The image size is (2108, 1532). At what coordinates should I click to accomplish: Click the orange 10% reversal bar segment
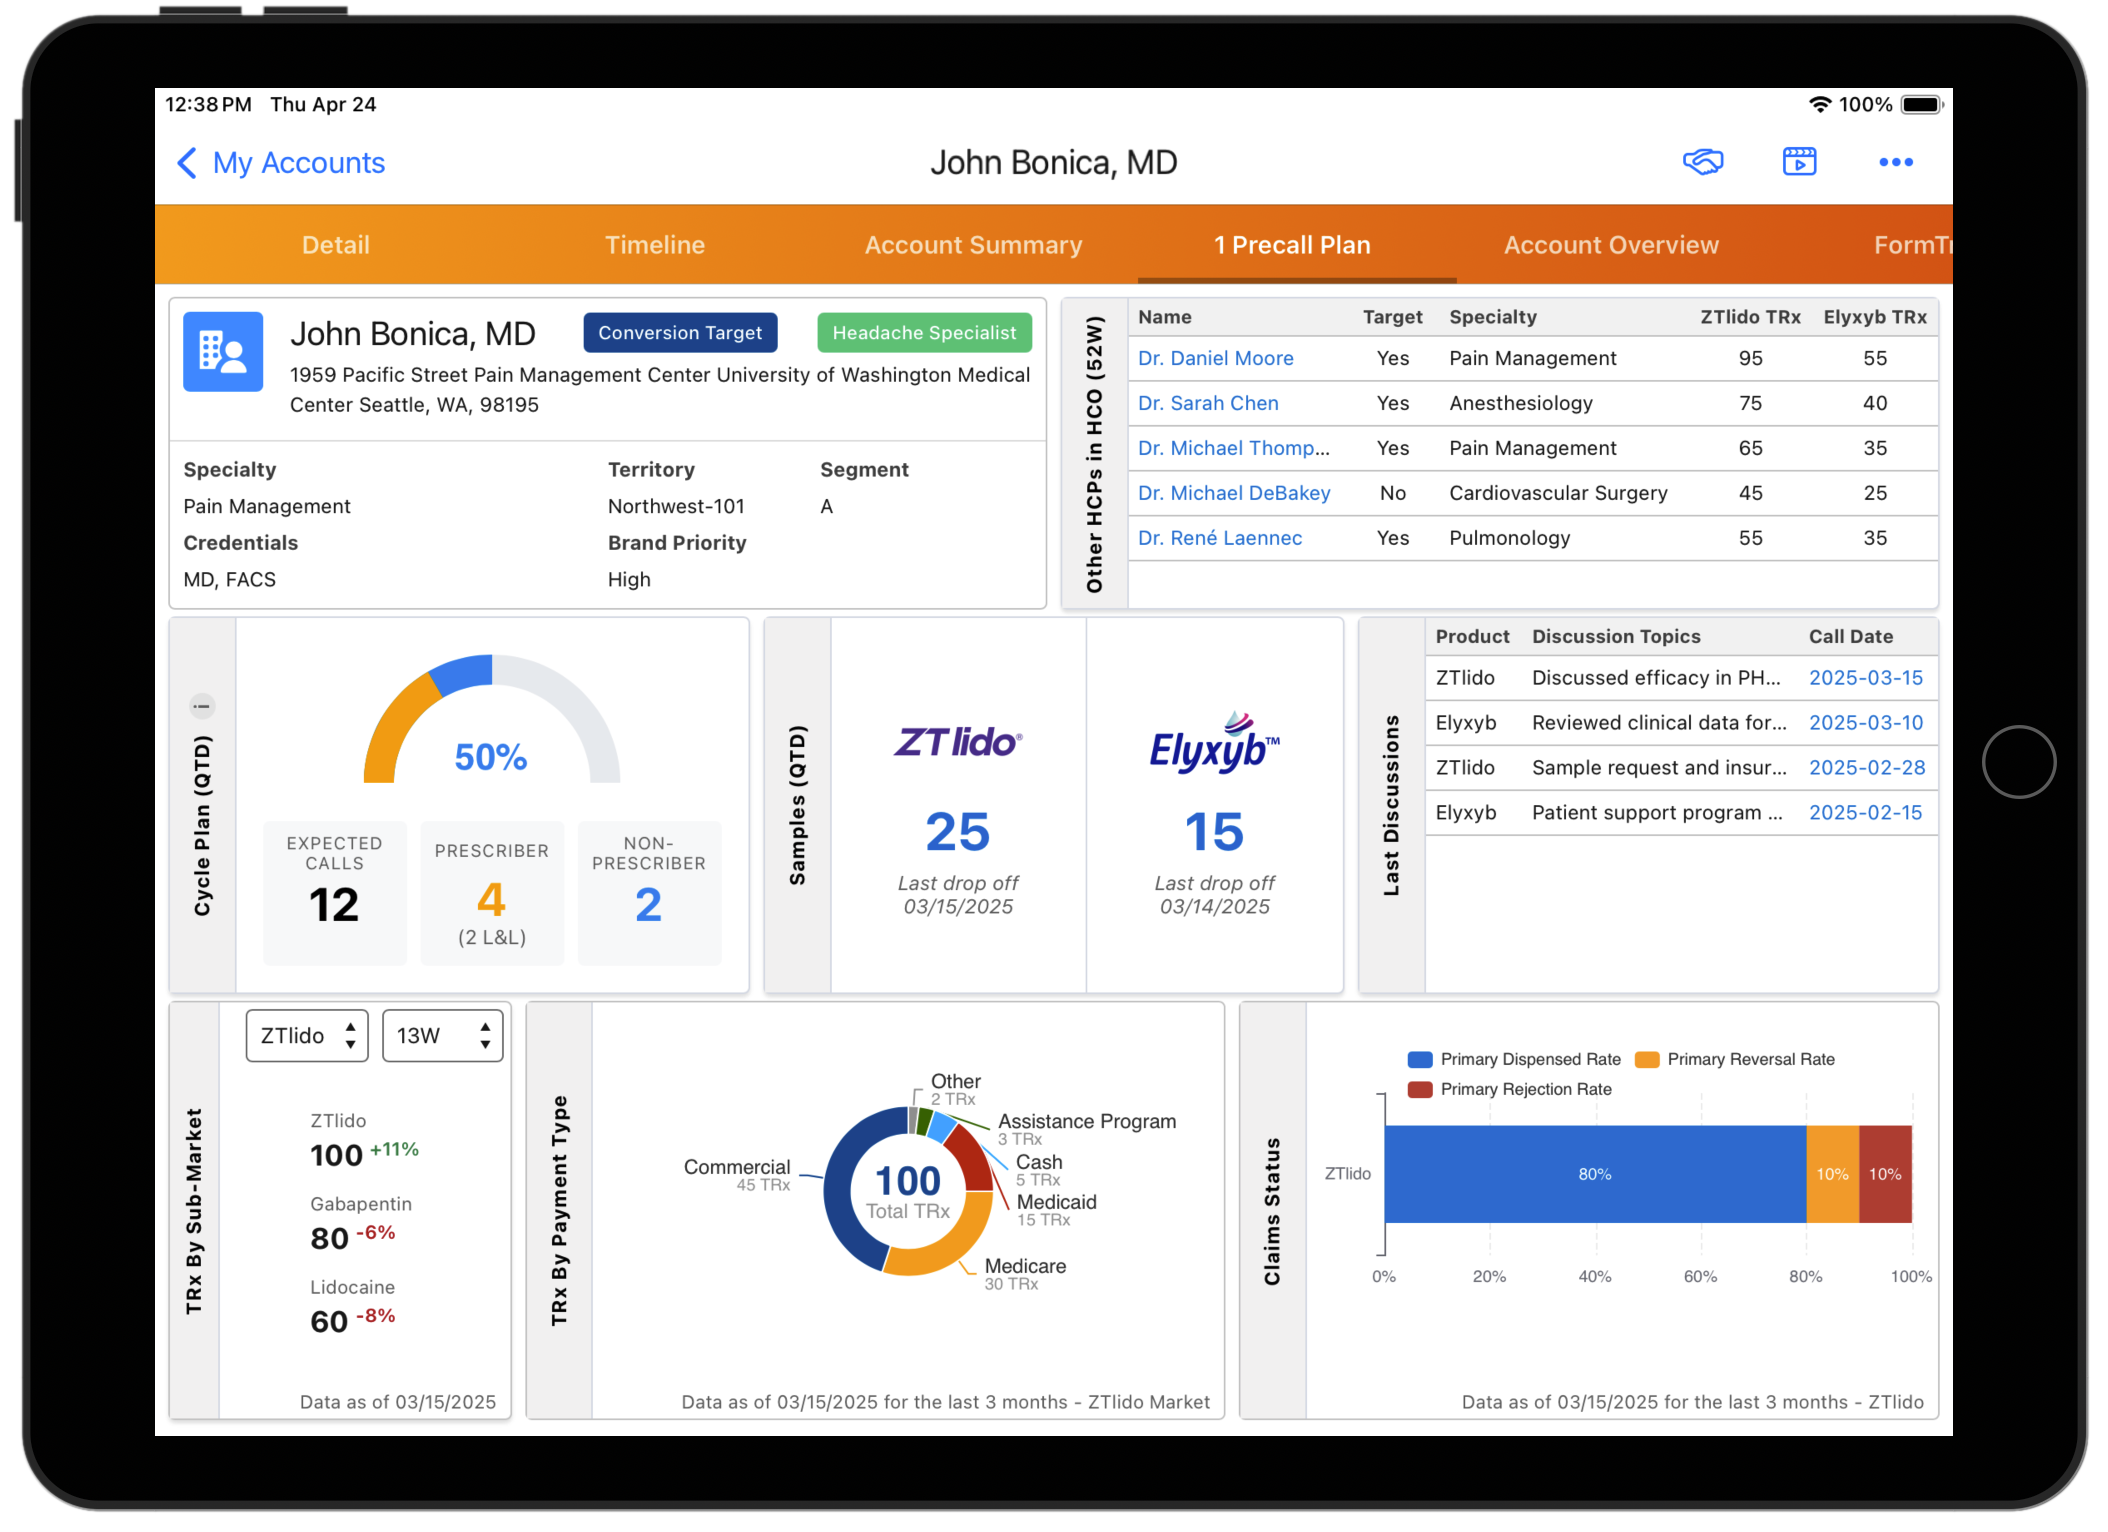1832,1174
